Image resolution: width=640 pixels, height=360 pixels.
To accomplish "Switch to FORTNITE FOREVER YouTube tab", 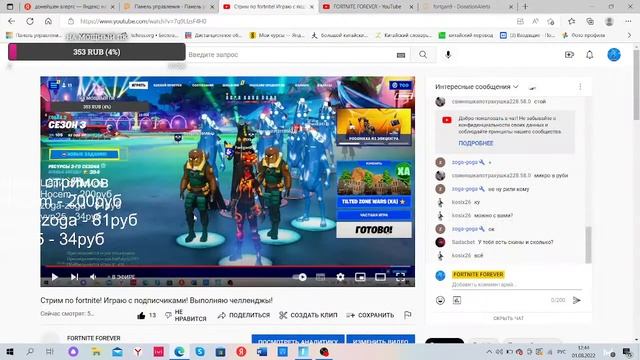I will (x=367, y=7).
